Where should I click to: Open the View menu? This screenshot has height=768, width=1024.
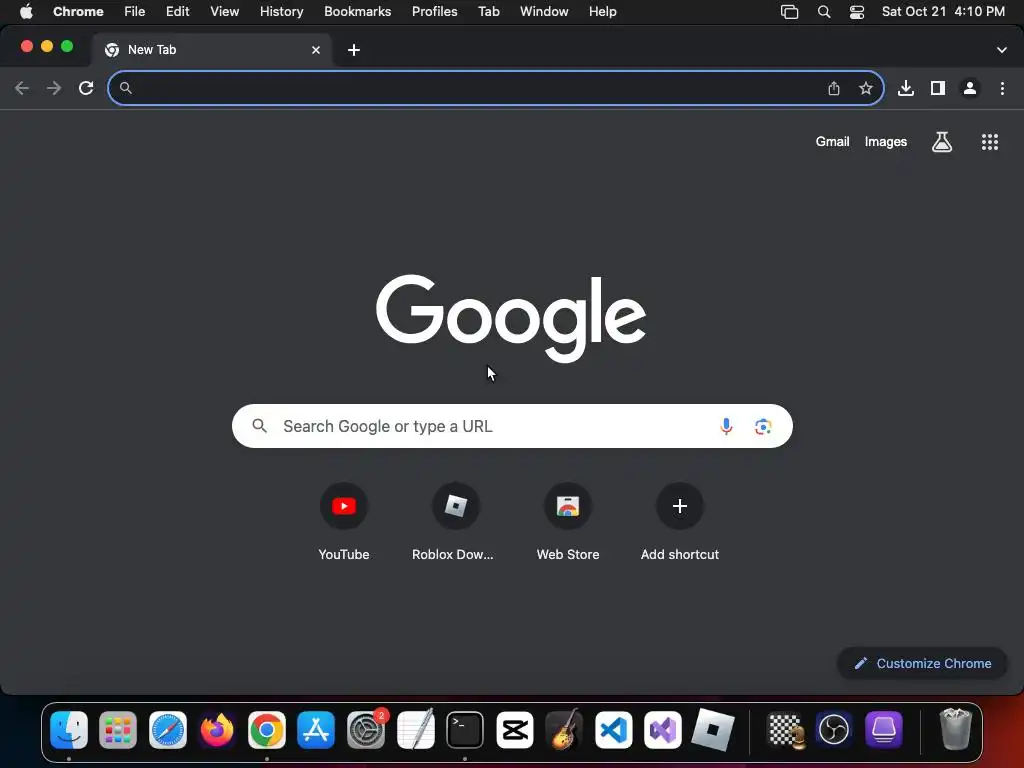(x=225, y=12)
